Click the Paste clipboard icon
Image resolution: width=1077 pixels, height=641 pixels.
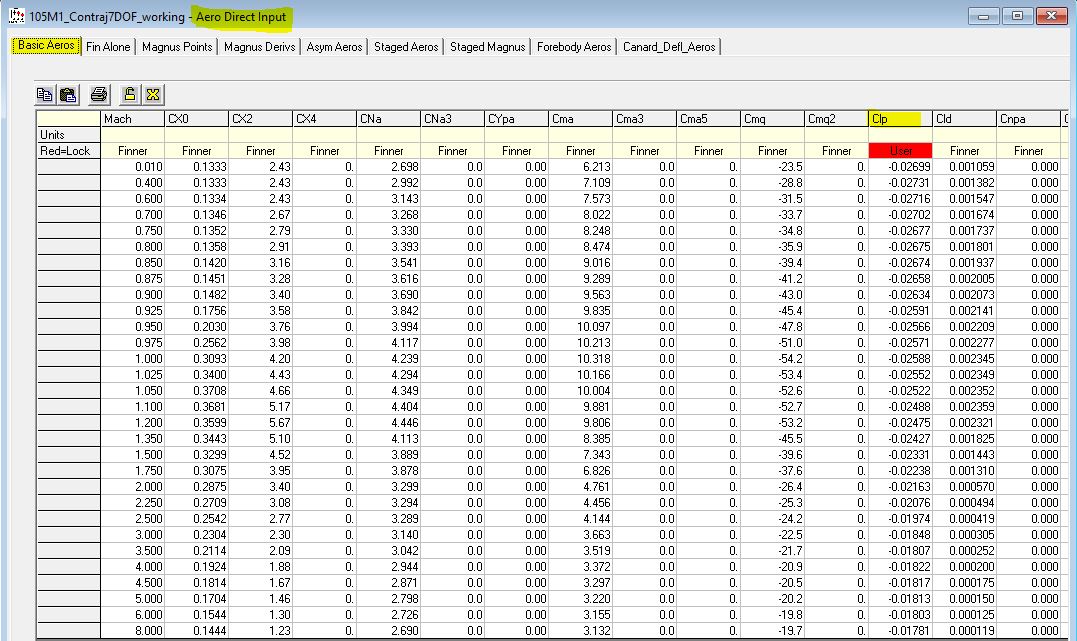pyautogui.click(x=67, y=95)
